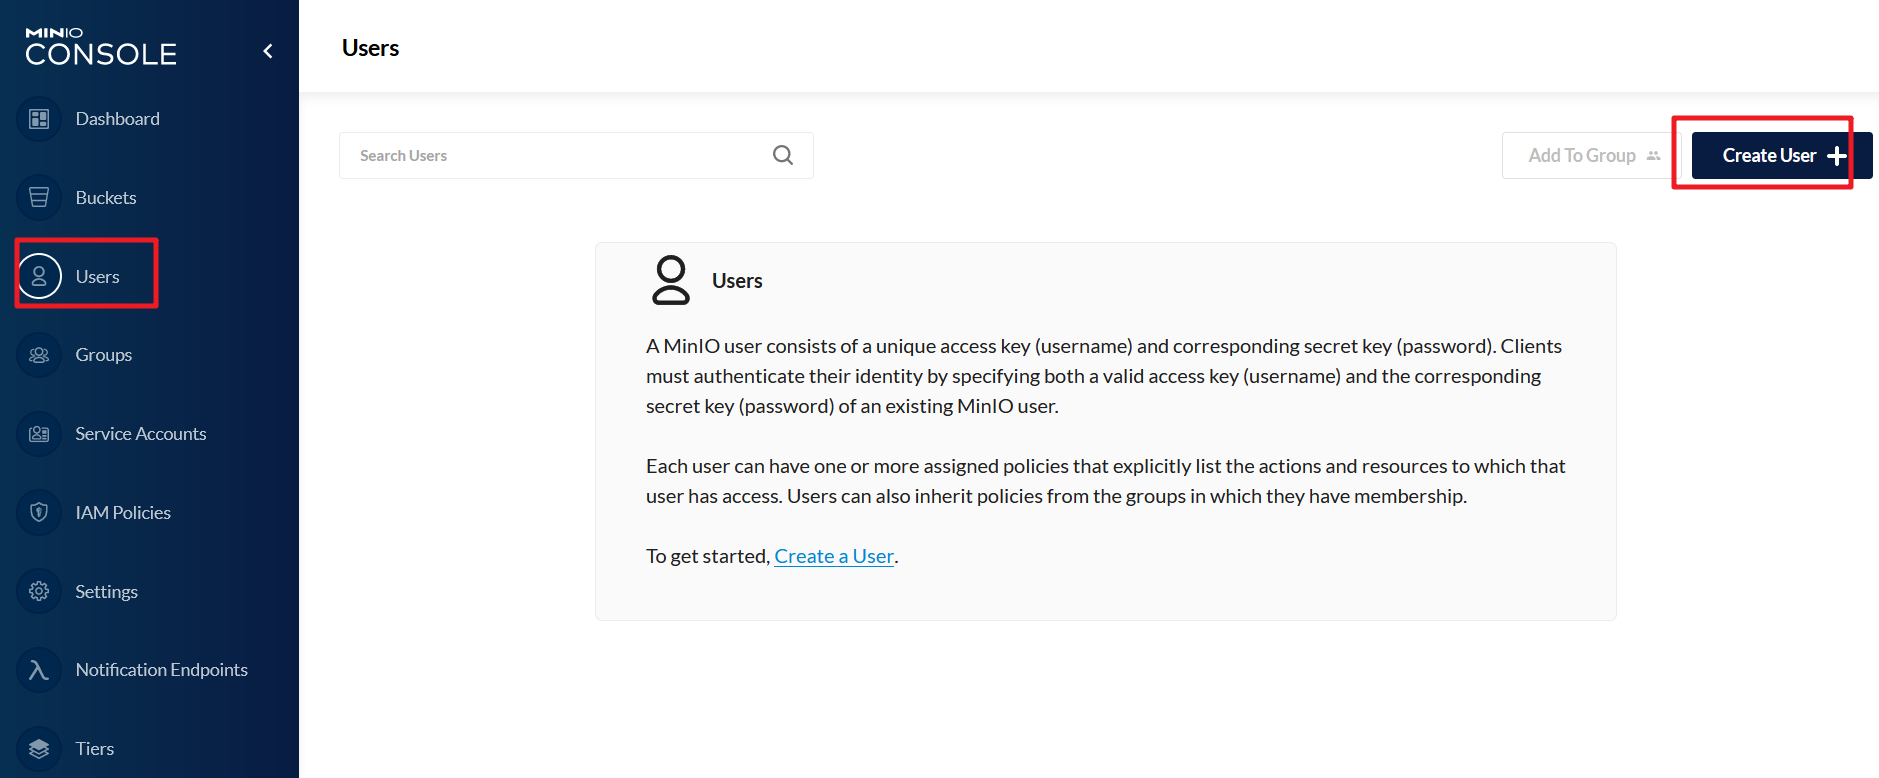This screenshot has height=778, width=1879.
Task: Click the Tiers layers icon
Action: coord(39,749)
